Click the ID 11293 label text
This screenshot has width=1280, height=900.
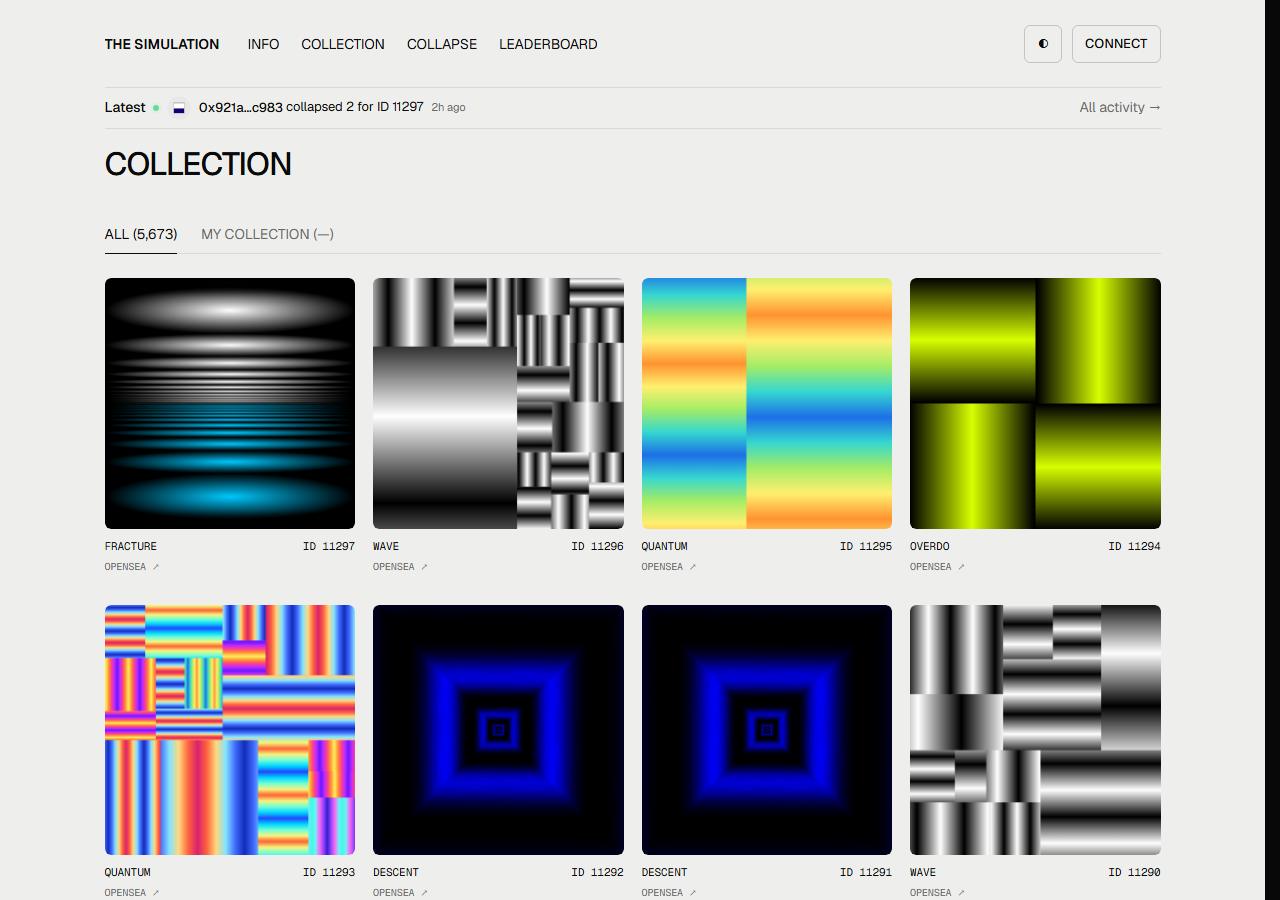(329, 872)
